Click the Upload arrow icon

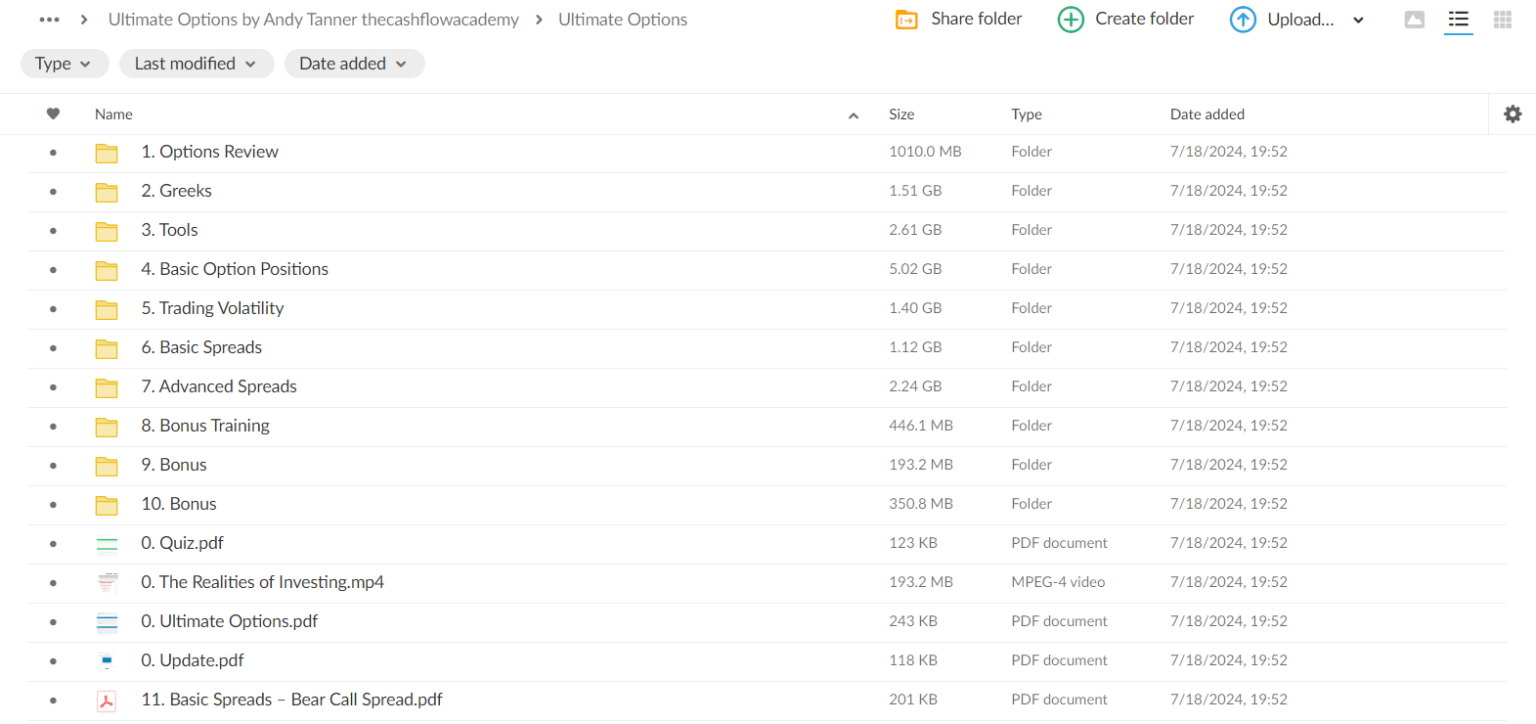click(x=1243, y=20)
